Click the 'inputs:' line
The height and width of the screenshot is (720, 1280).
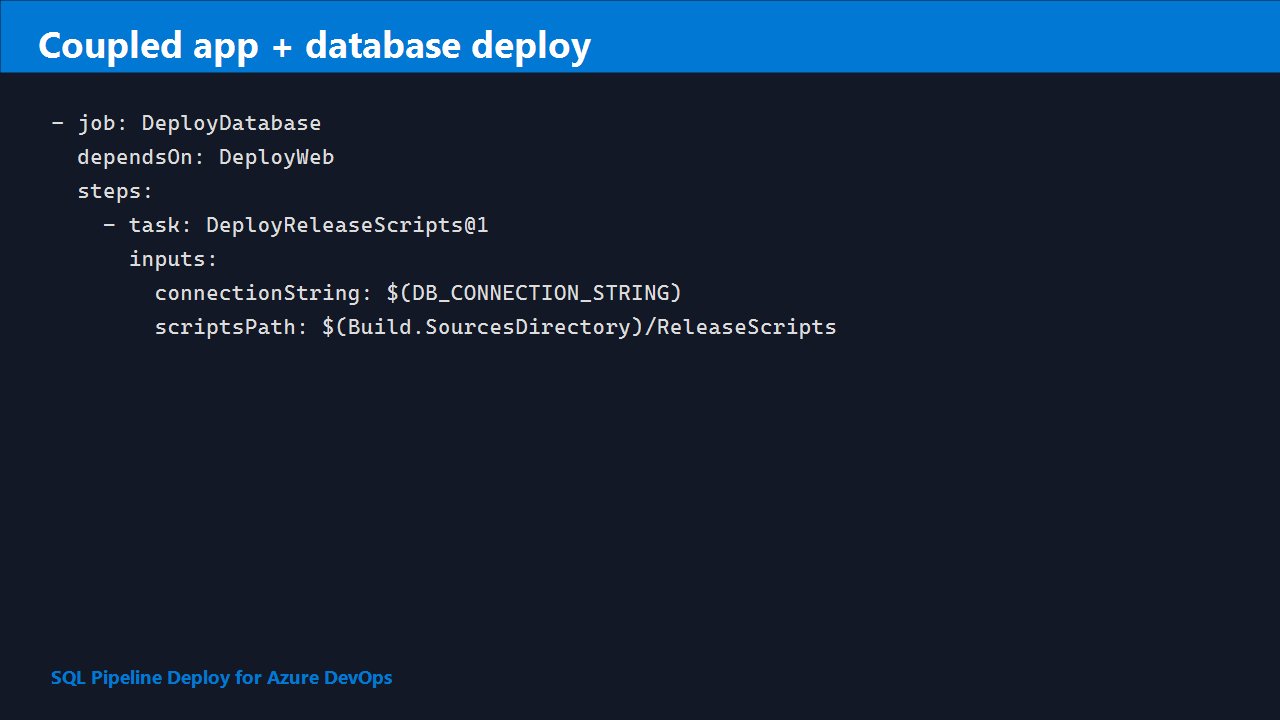173,260
